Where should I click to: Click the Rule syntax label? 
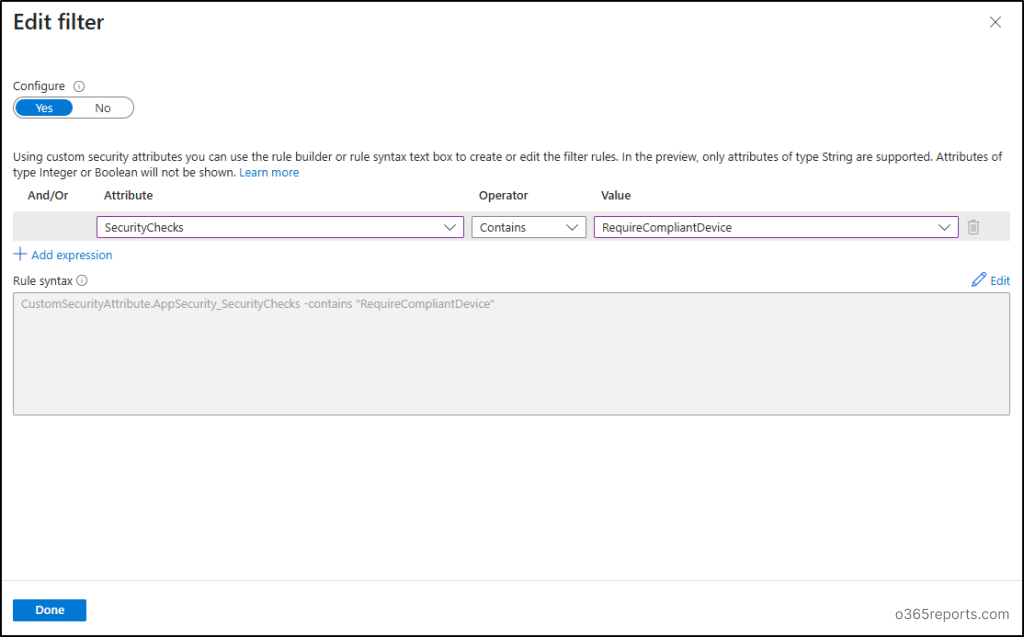tap(42, 281)
